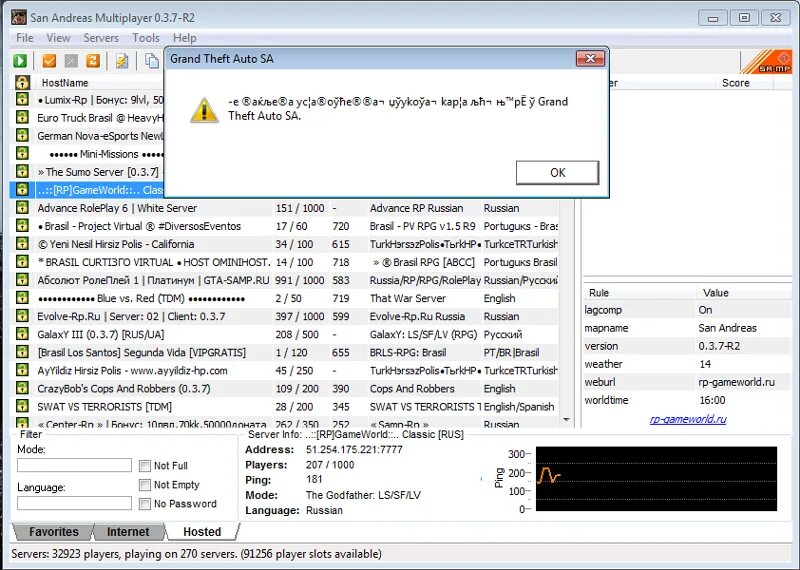Image resolution: width=800 pixels, height=570 pixels.
Task: Select the CrazyBob's Cops And Robbers (0.3.7) row
Action: pos(285,389)
